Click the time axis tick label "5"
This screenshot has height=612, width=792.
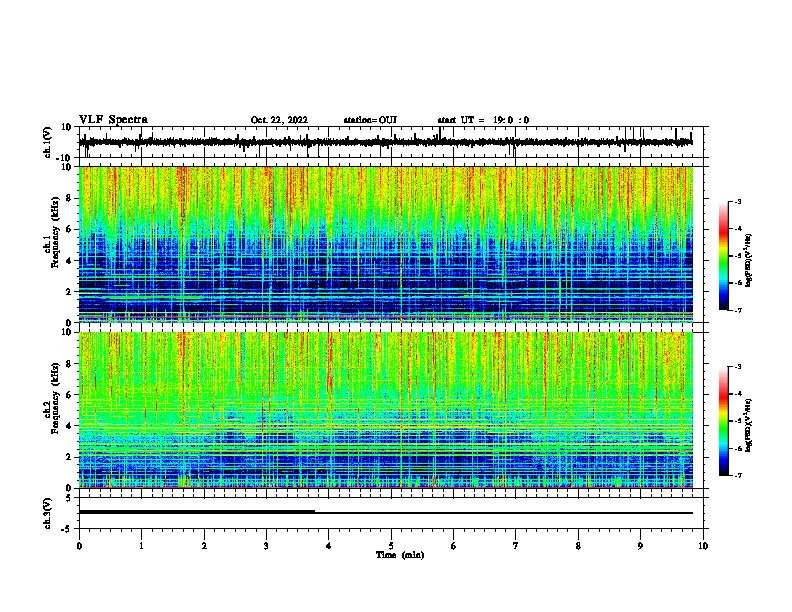pyautogui.click(x=391, y=546)
